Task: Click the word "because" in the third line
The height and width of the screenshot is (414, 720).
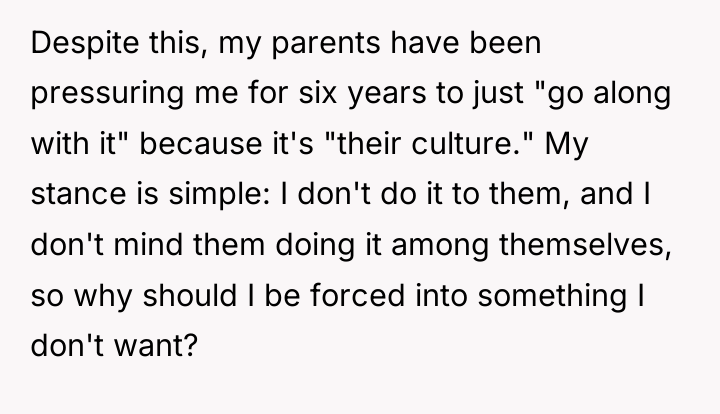Action: click(201, 144)
